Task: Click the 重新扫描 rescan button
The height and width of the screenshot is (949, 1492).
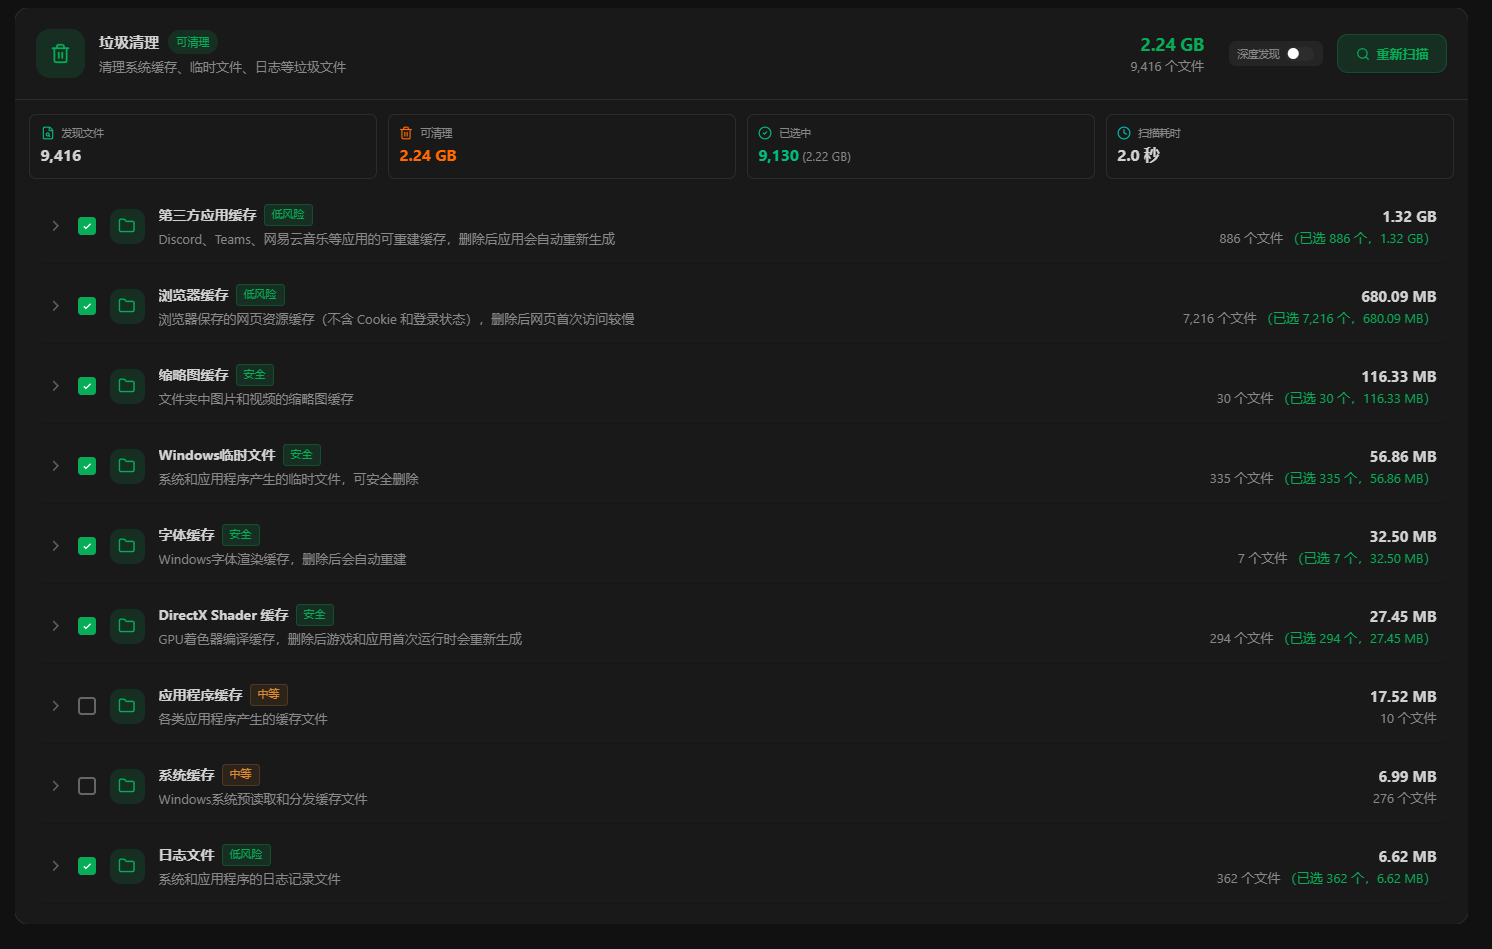Action: point(1392,54)
